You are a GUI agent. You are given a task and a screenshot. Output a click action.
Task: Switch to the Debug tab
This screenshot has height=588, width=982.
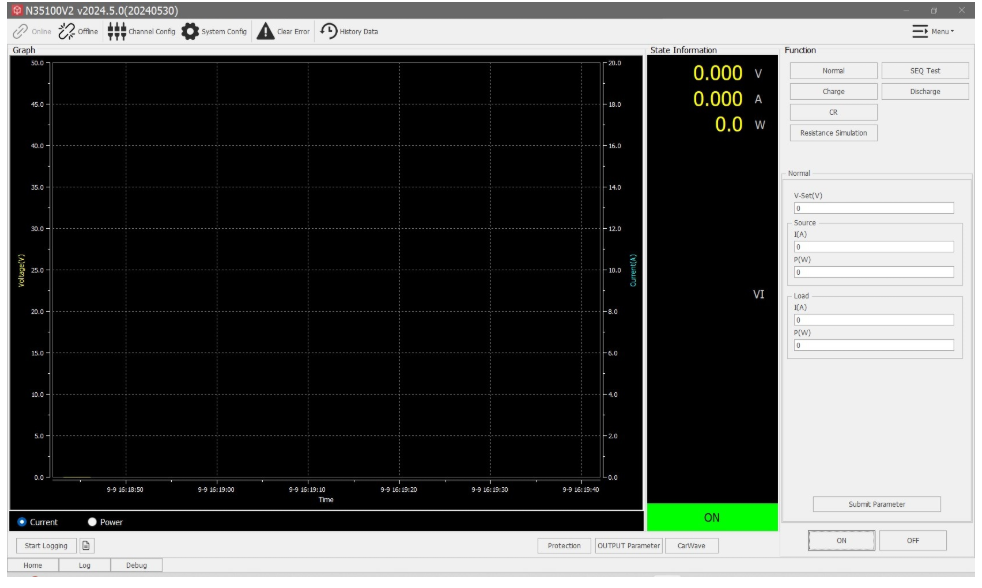pyautogui.click(x=135, y=565)
